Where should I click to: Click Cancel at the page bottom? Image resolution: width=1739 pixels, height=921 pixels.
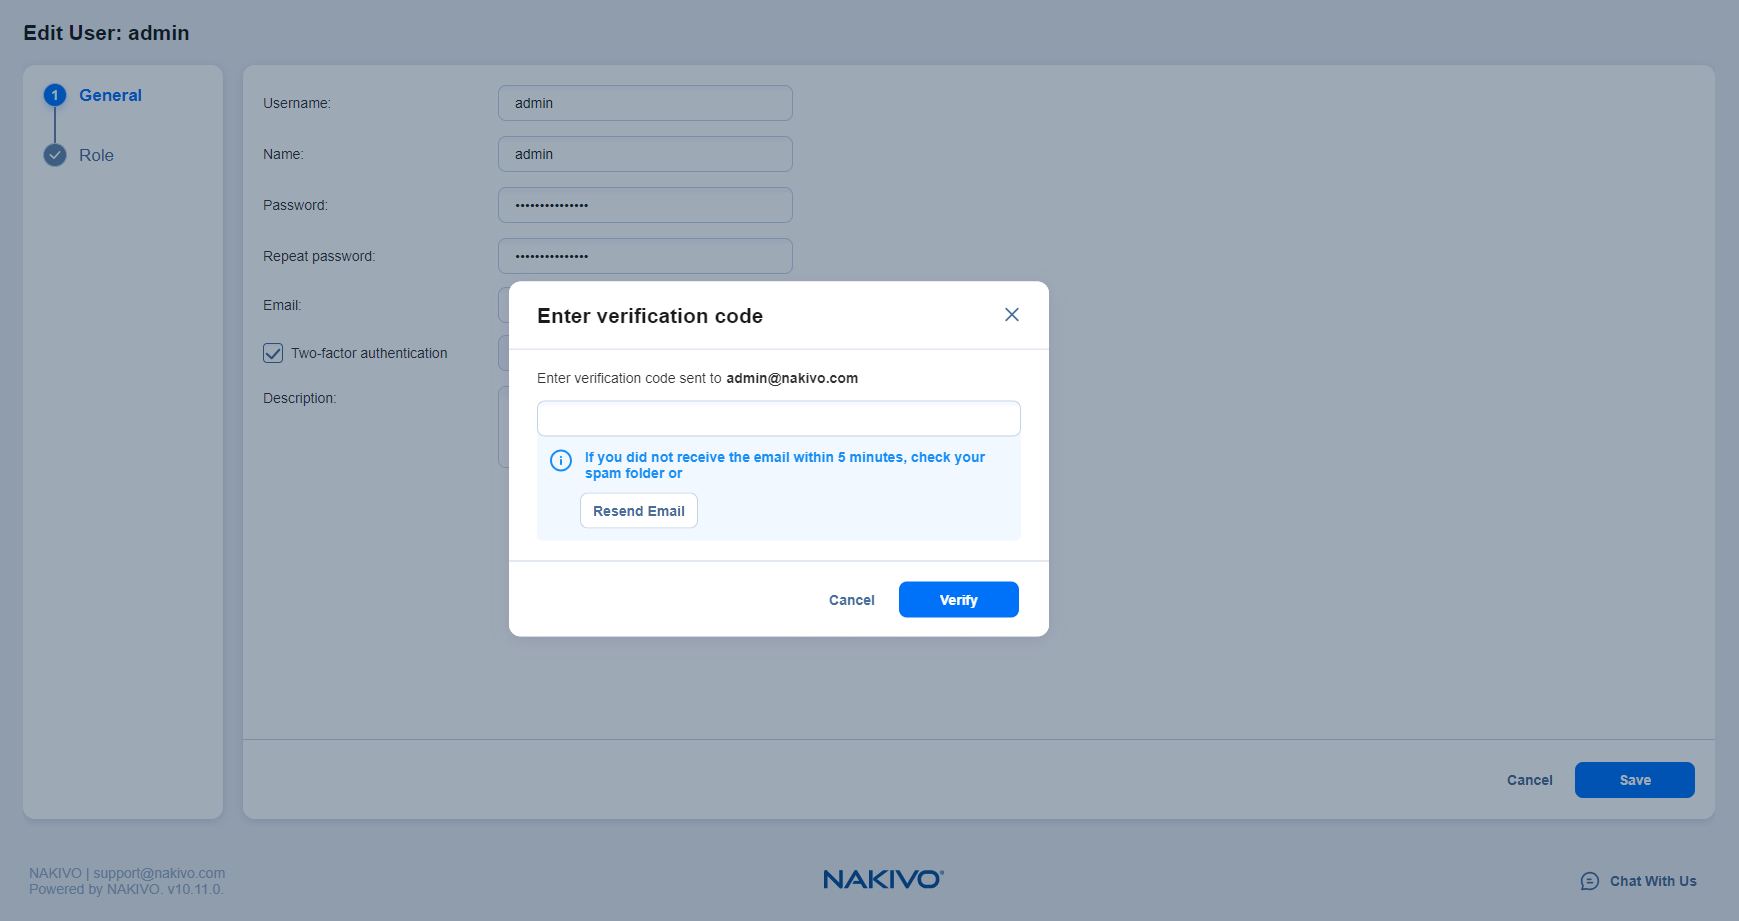click(1529, 780)
